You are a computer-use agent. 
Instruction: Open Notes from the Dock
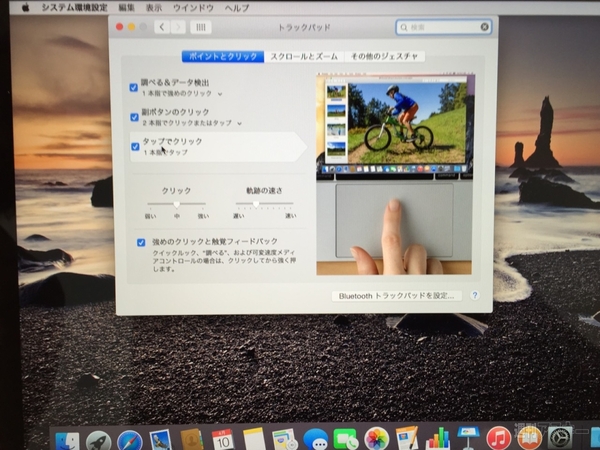pos(254,439)
